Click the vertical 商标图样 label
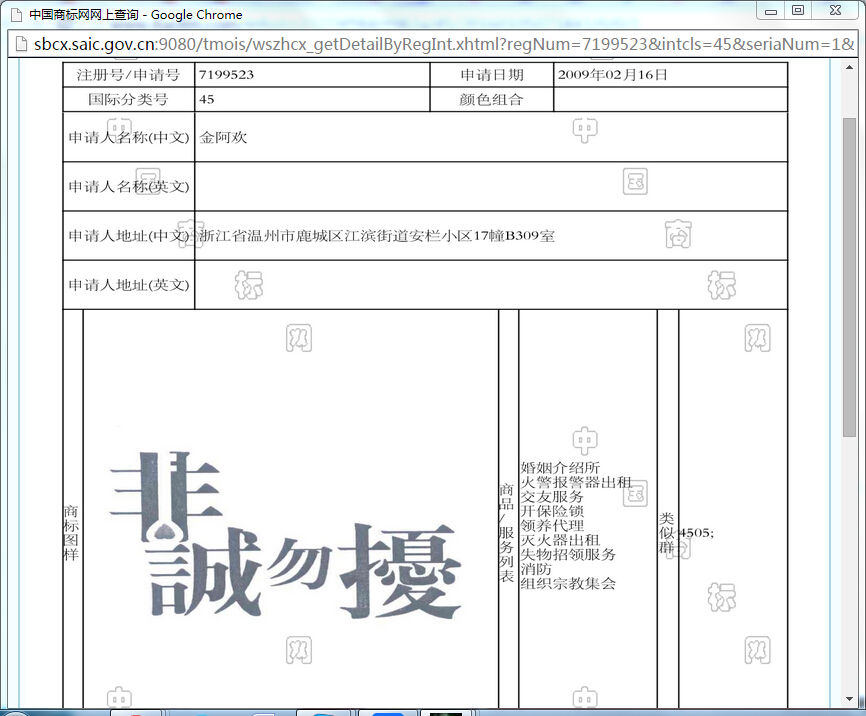The width and height of the screenshot is (866, 716). point(71,533)
